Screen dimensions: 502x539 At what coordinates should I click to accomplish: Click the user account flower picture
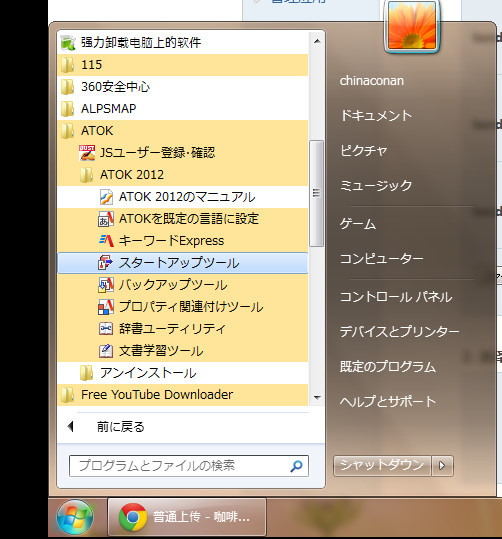(x=412, y=25)
